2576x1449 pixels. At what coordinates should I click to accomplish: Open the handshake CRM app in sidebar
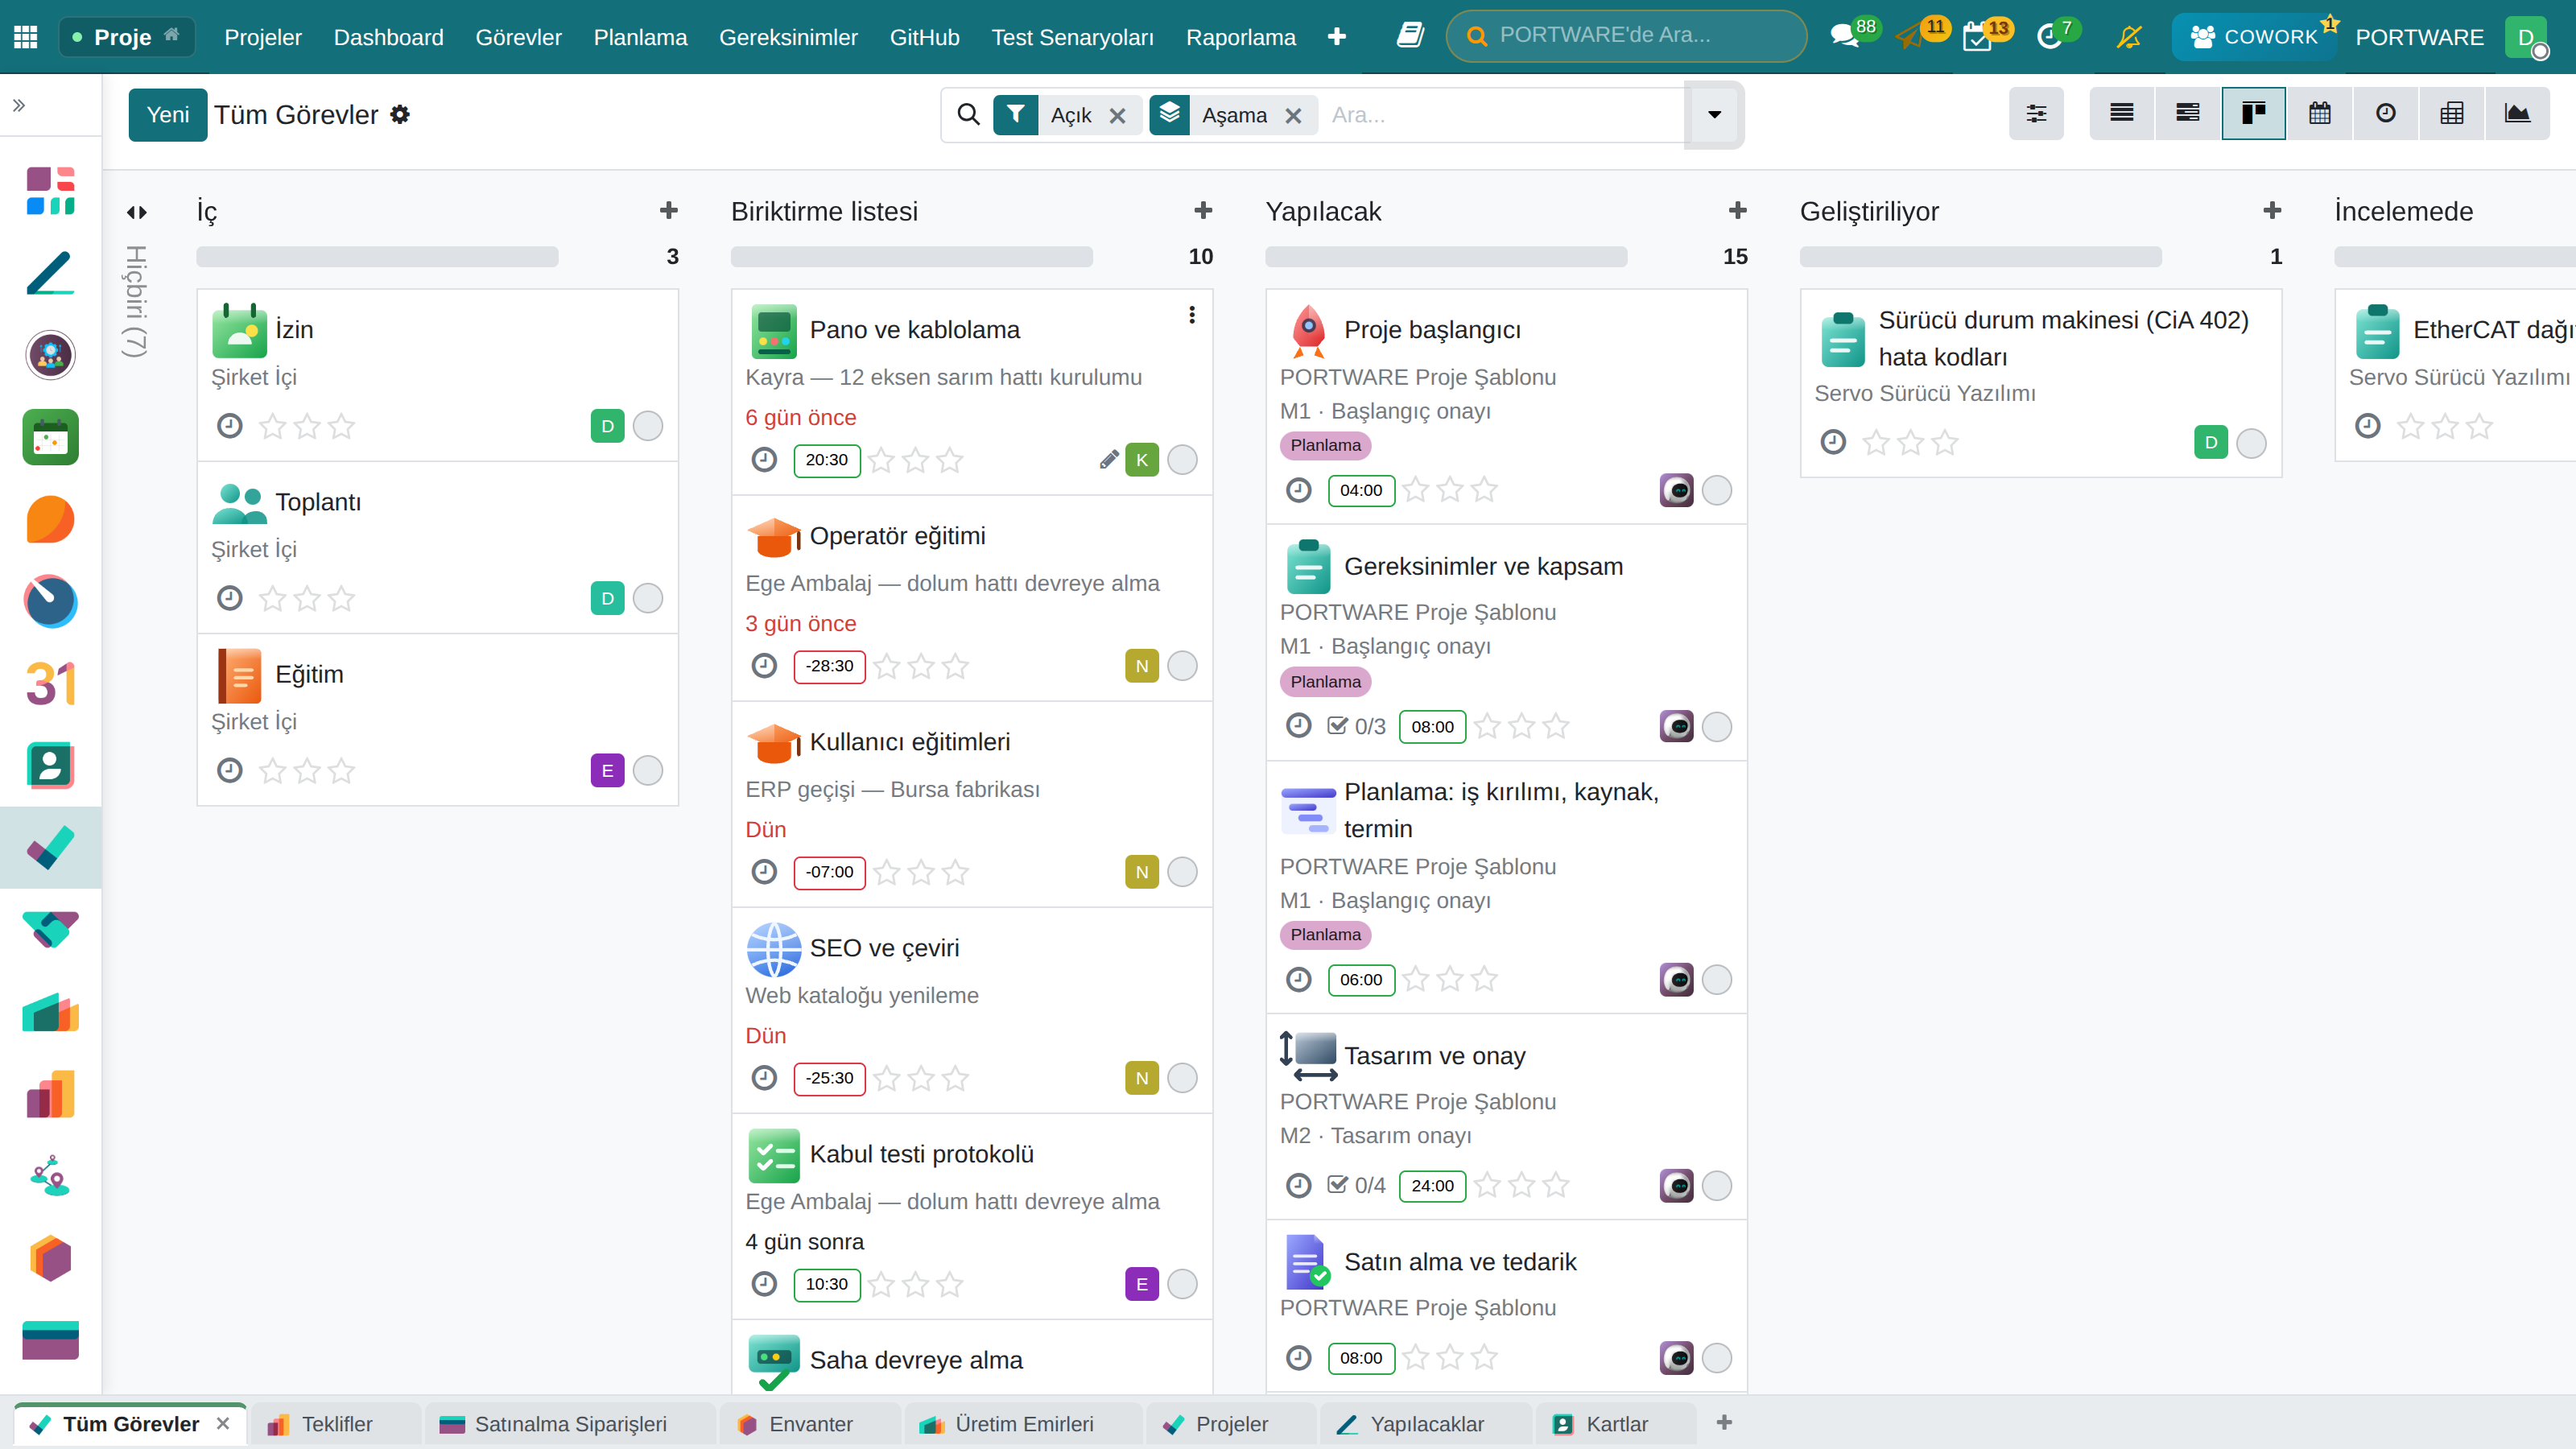pos(50,929)
